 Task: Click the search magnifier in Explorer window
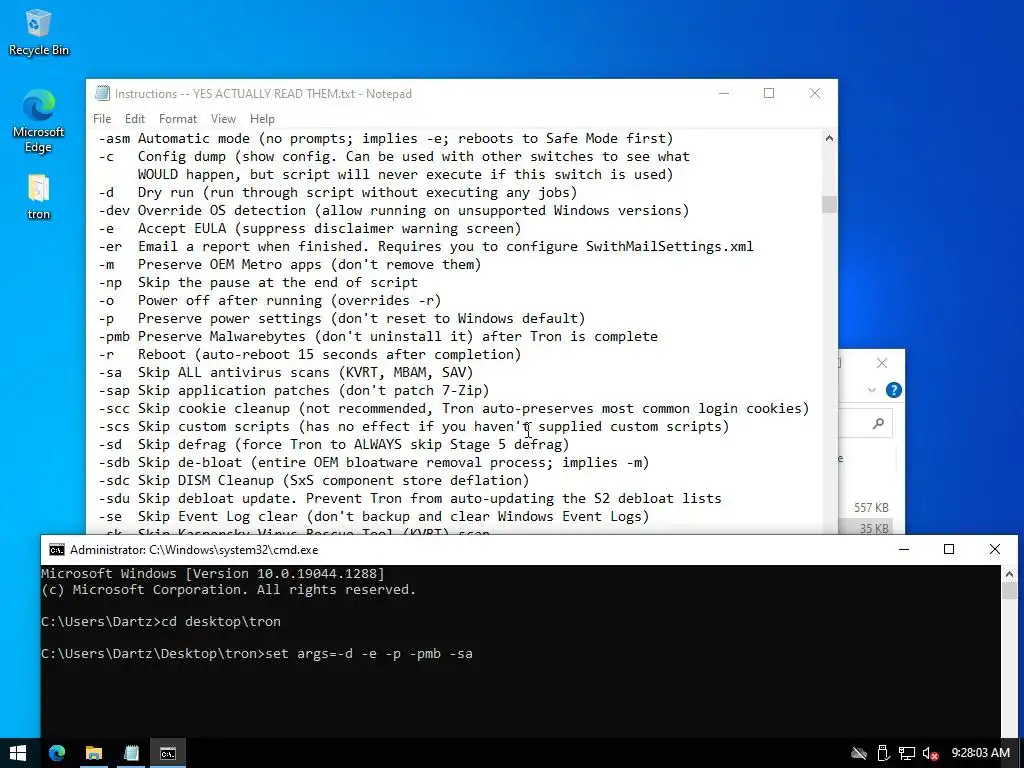(878, 424)
